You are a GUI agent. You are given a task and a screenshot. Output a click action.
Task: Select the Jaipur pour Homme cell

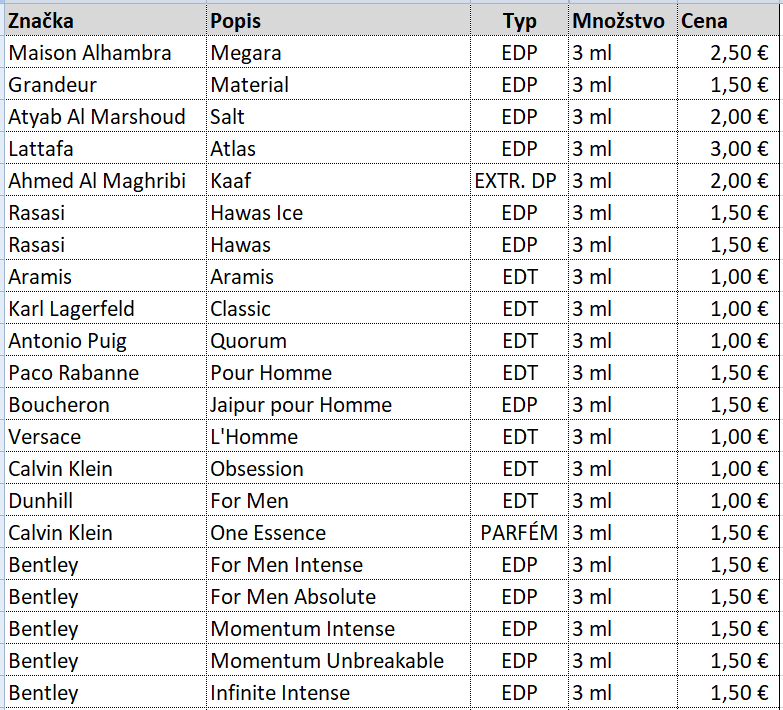301,405
